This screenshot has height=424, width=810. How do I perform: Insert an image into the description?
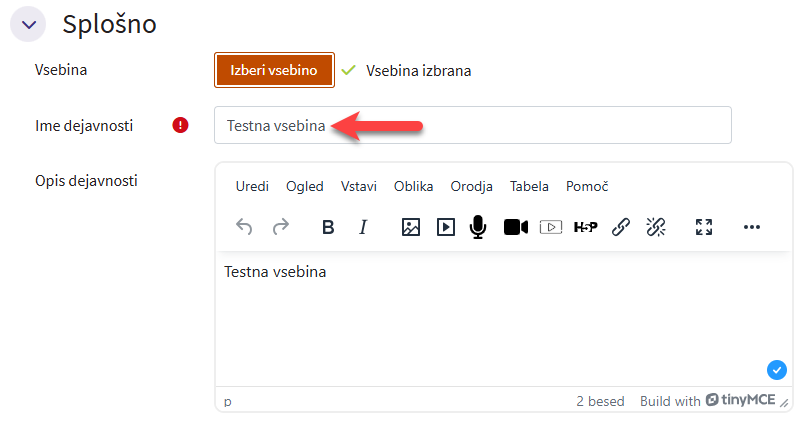point(410,227)
